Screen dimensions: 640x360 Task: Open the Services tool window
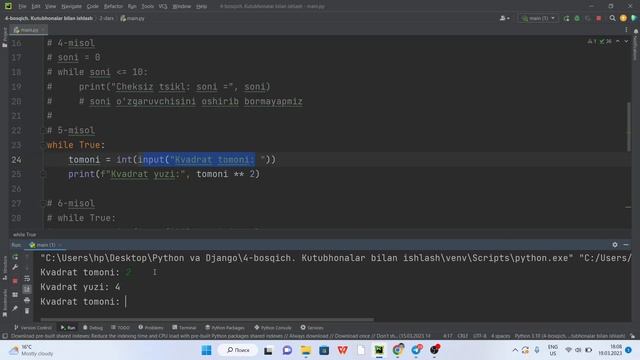[312, 328]
